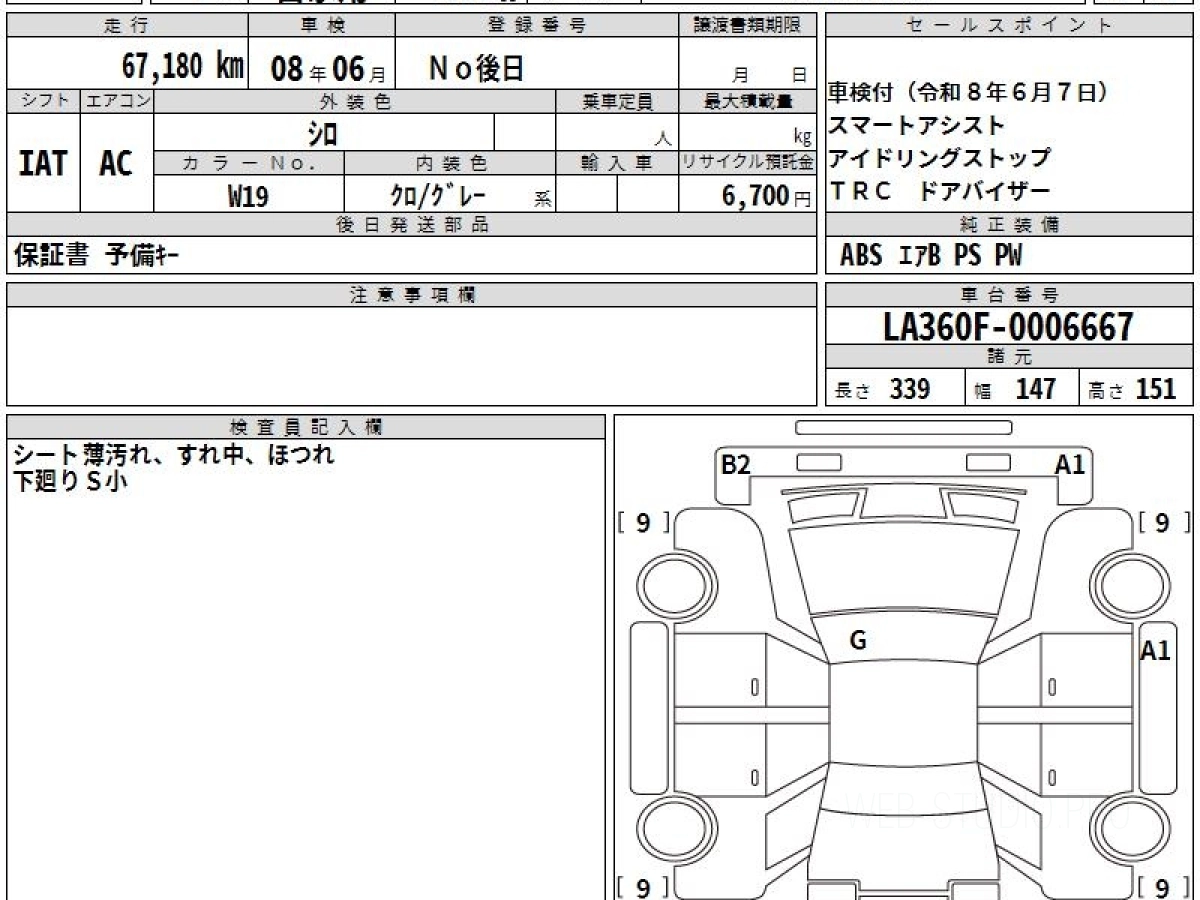Click inside the empty 注意事項欄 notes box
1200x900 pixels.
(411, 355)
